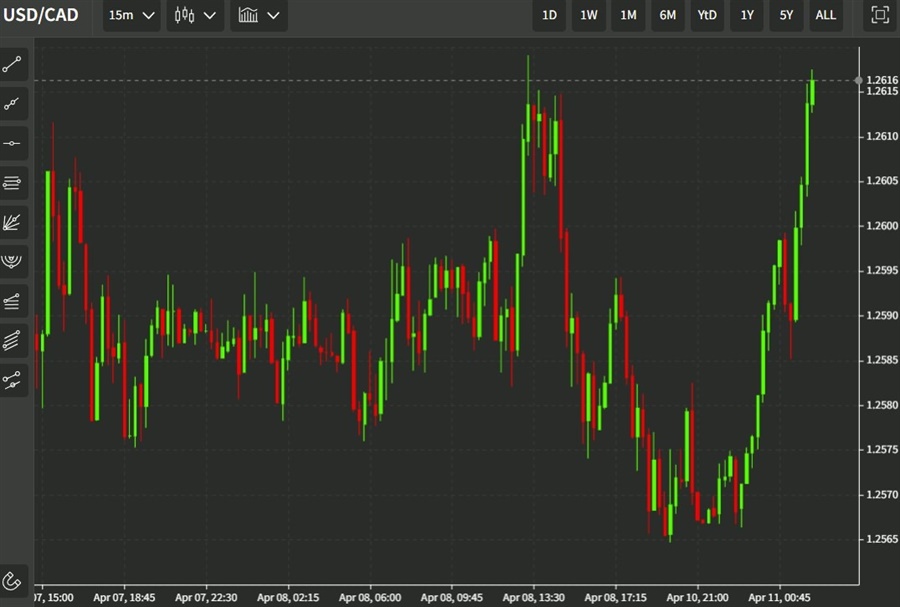
Task: Click the Apr 11, 00:45 time label
Action: point(779,598)
